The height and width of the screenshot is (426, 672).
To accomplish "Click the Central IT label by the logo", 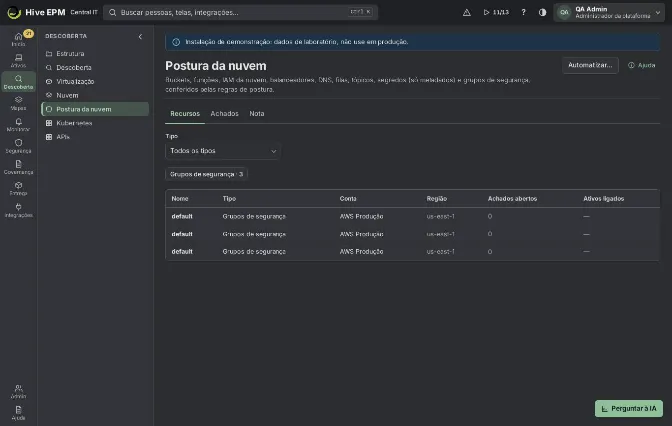I will tap(84, 12).
